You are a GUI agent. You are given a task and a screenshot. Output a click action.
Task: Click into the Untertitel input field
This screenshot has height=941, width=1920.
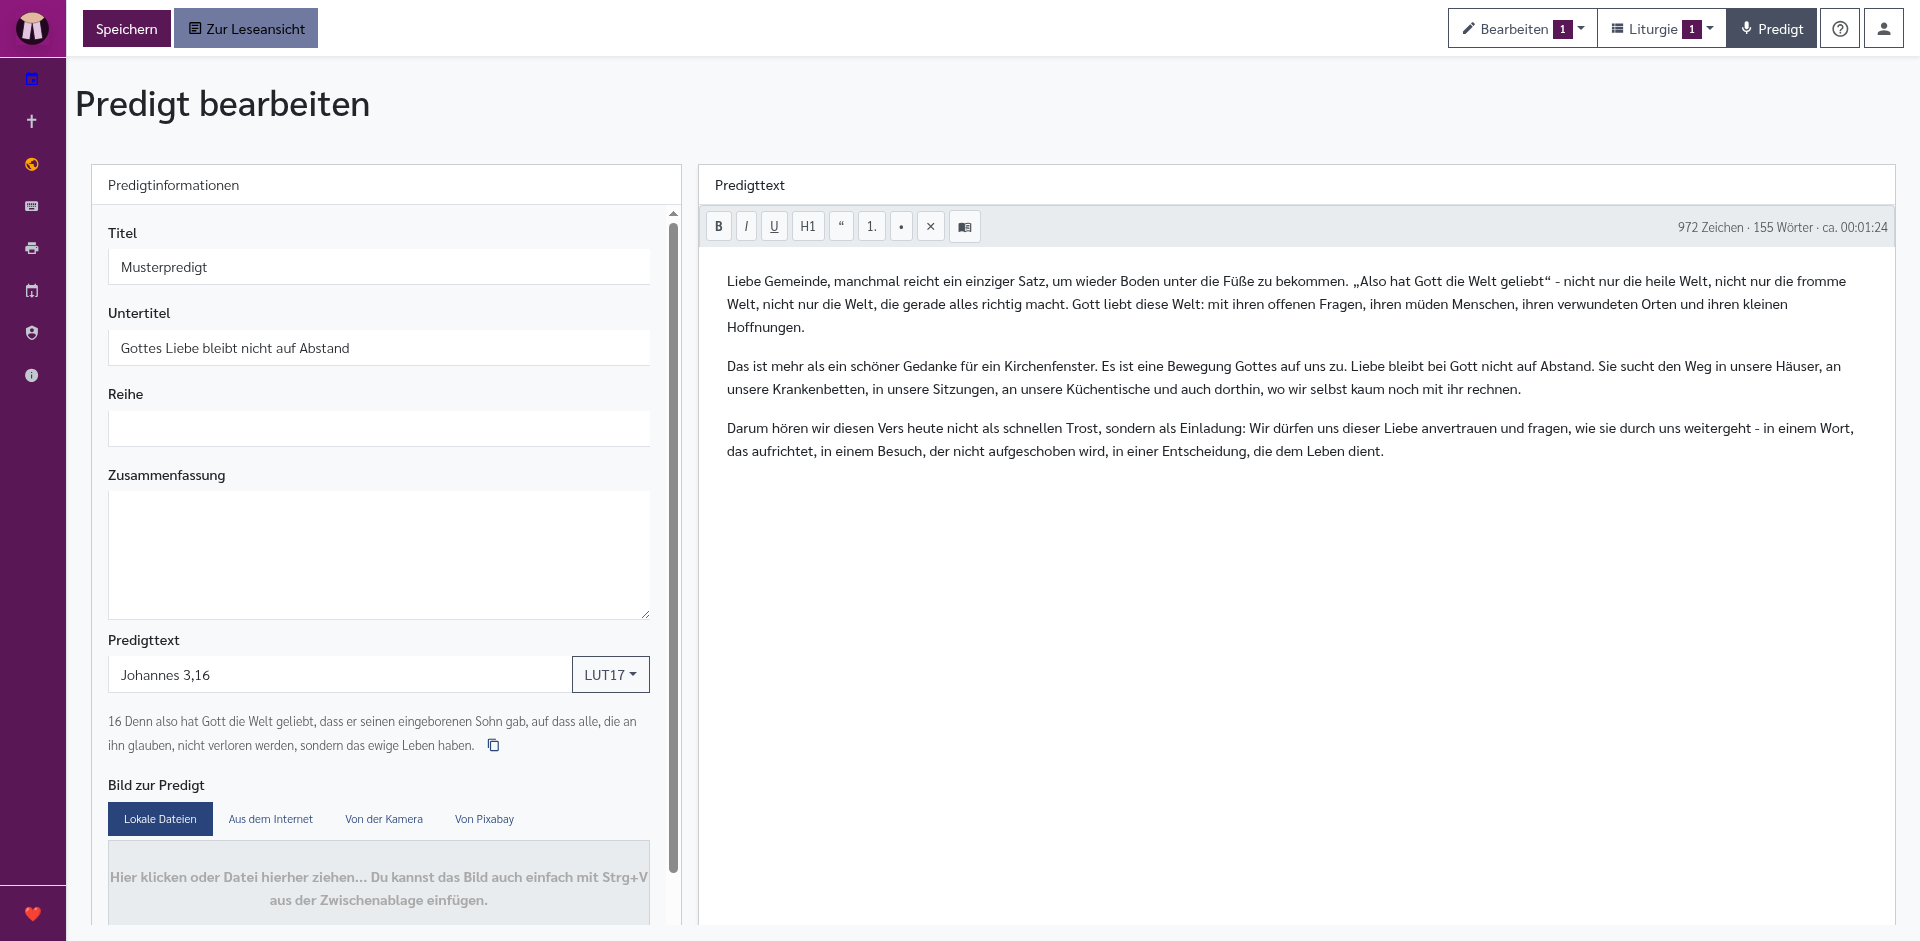tap(379, 348)
